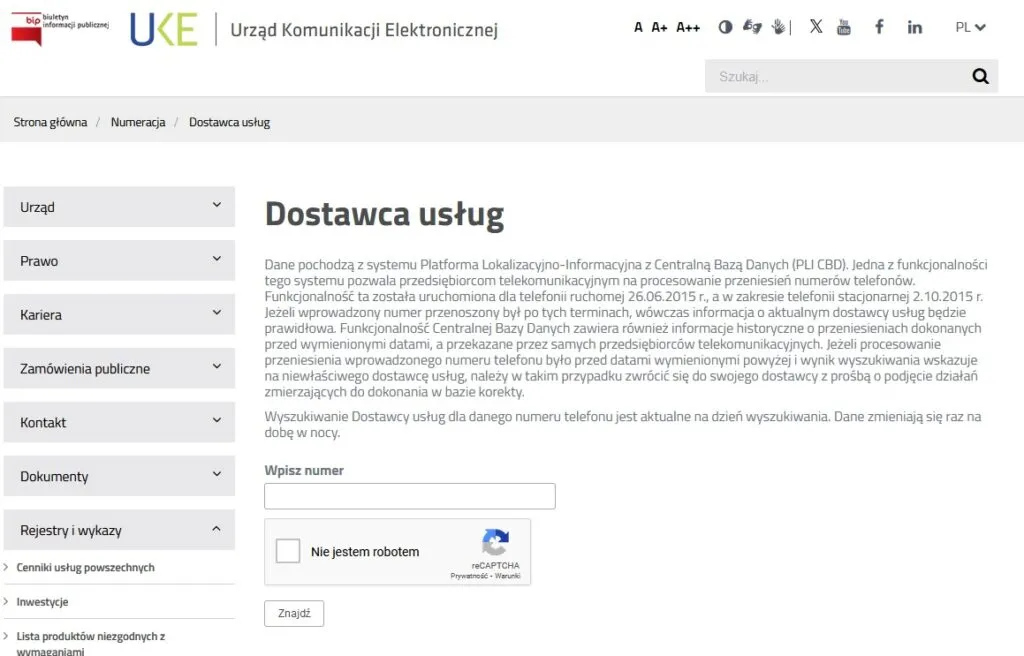The height and width of the screenshot is (656, 1024).
Task: Expand the Dokumenty menu chevron
Action: [x=217, y=474]
